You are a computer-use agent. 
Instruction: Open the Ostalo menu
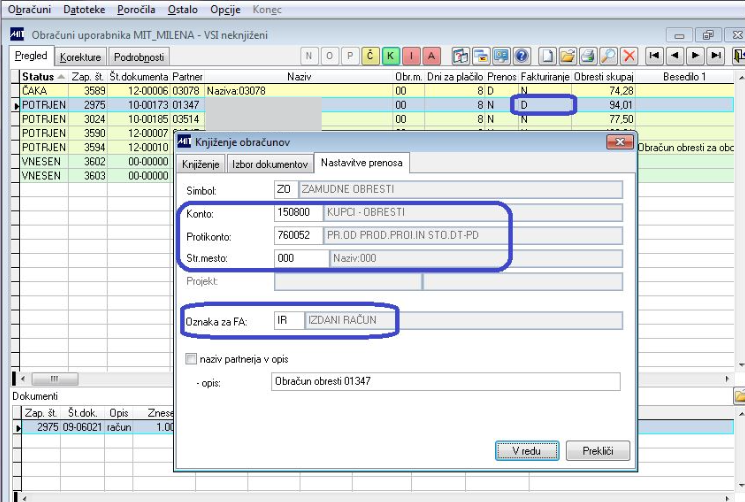point(182,9)
